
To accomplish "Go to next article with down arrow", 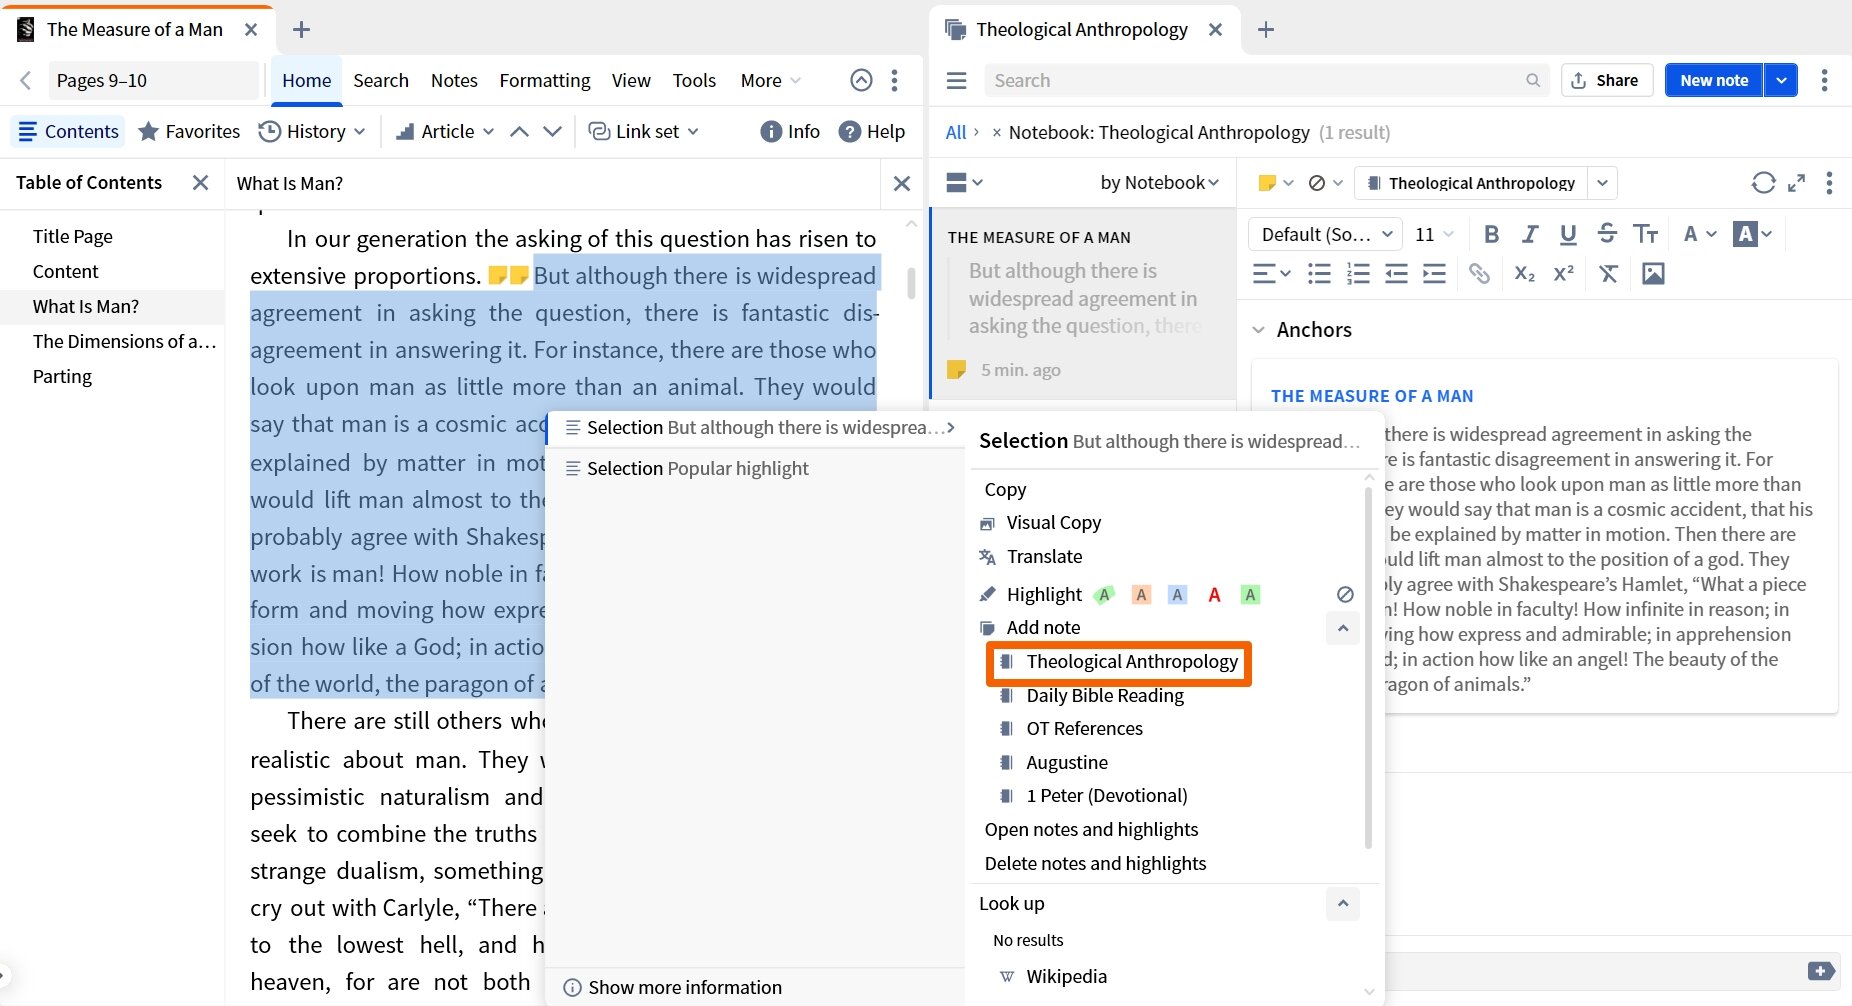I will 552,132.
